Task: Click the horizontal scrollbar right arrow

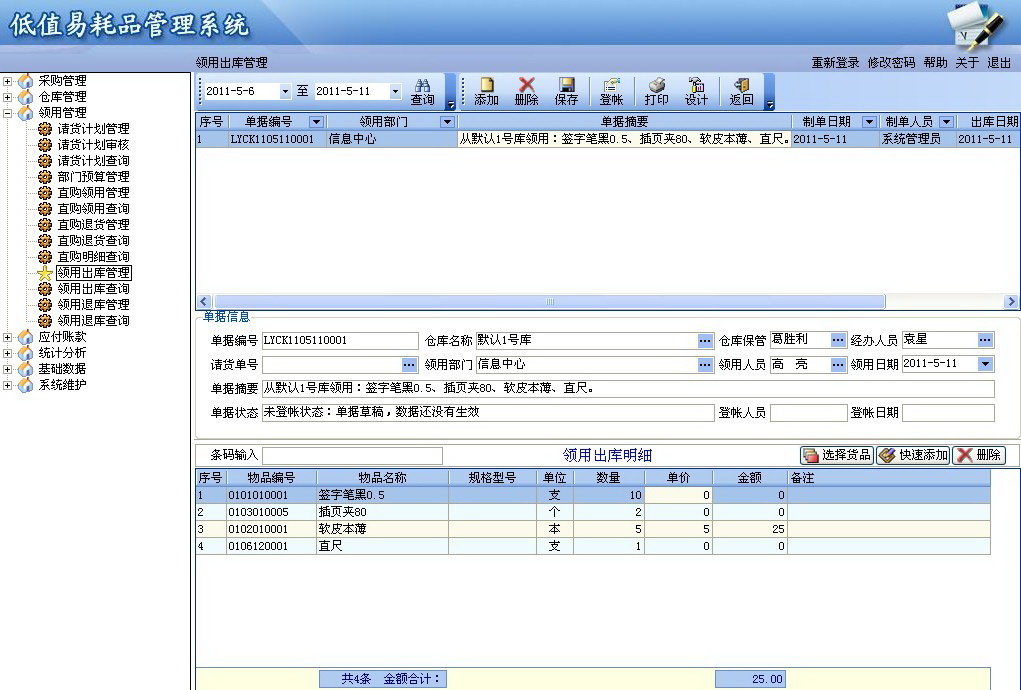Action: (1011, 301)
